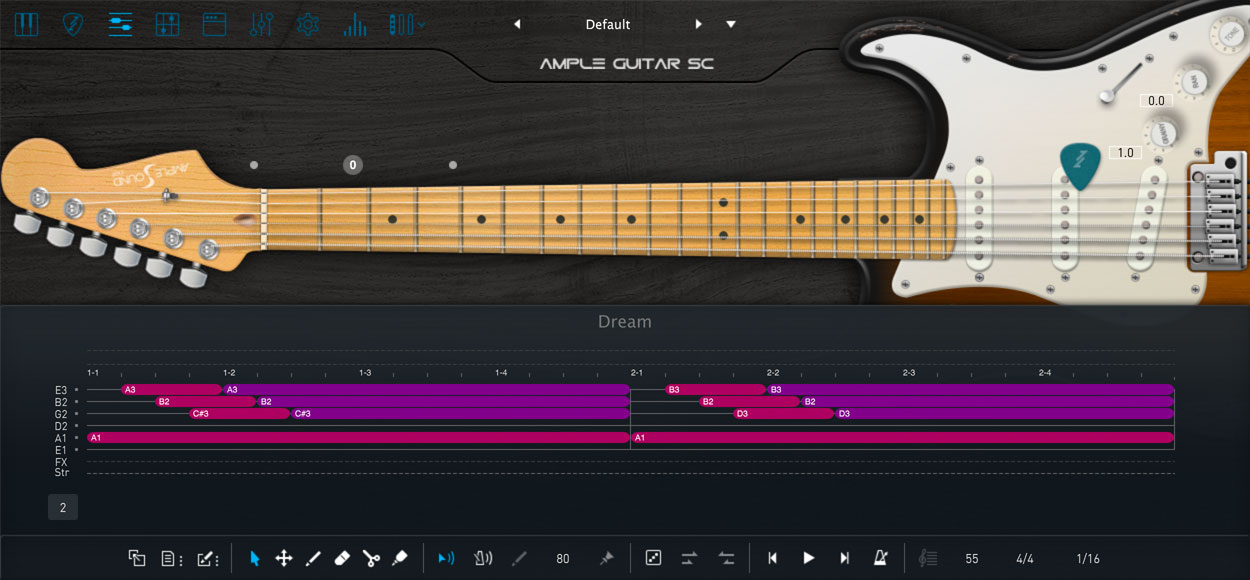Play the riff
This screenshot has height=580, width=1250.
pos(809,558)
